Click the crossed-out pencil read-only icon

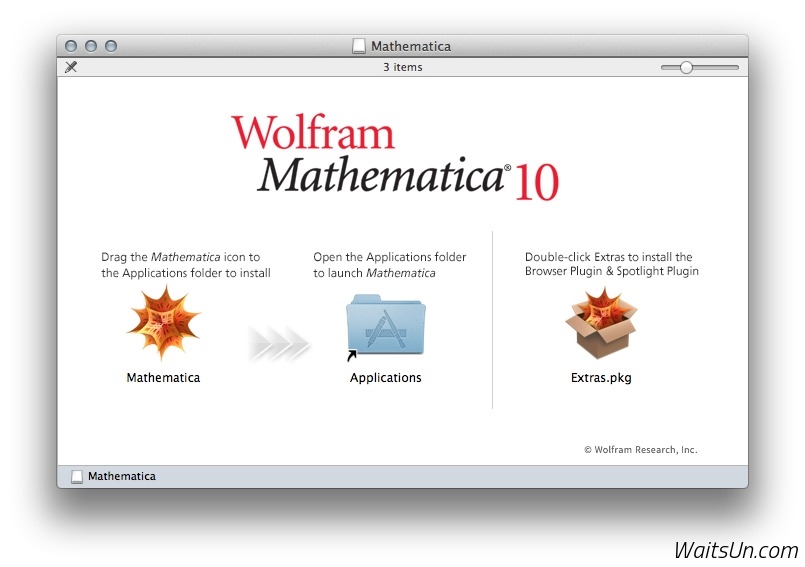tap(71, 67)
